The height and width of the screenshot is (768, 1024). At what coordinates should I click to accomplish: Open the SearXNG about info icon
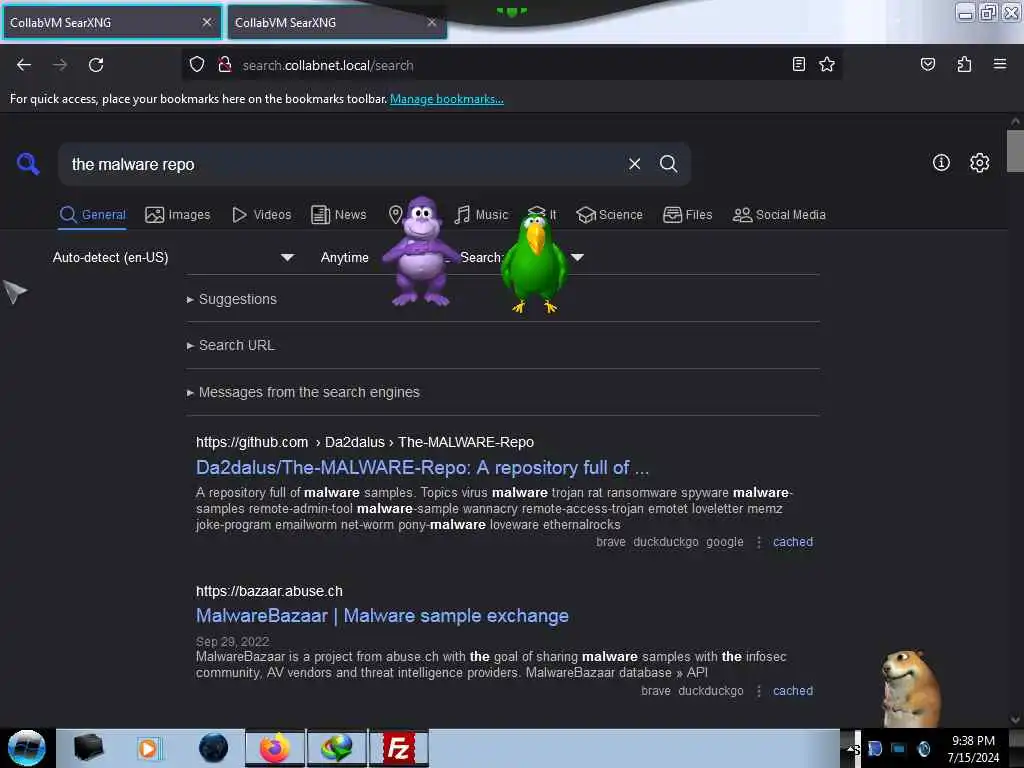[x=941, y=163]
